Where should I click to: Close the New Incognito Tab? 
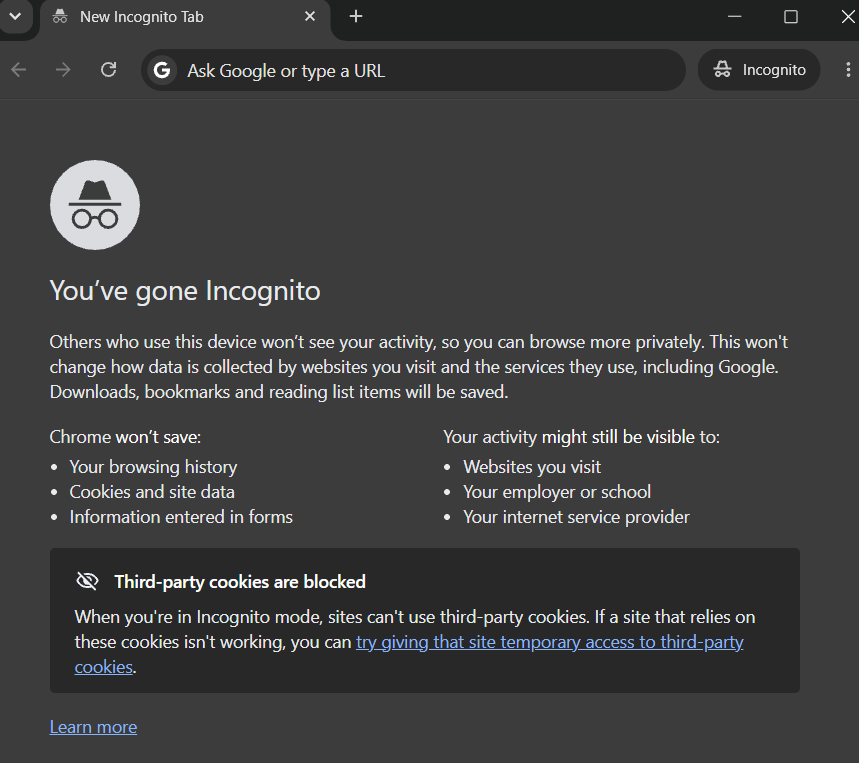[310, 16]
